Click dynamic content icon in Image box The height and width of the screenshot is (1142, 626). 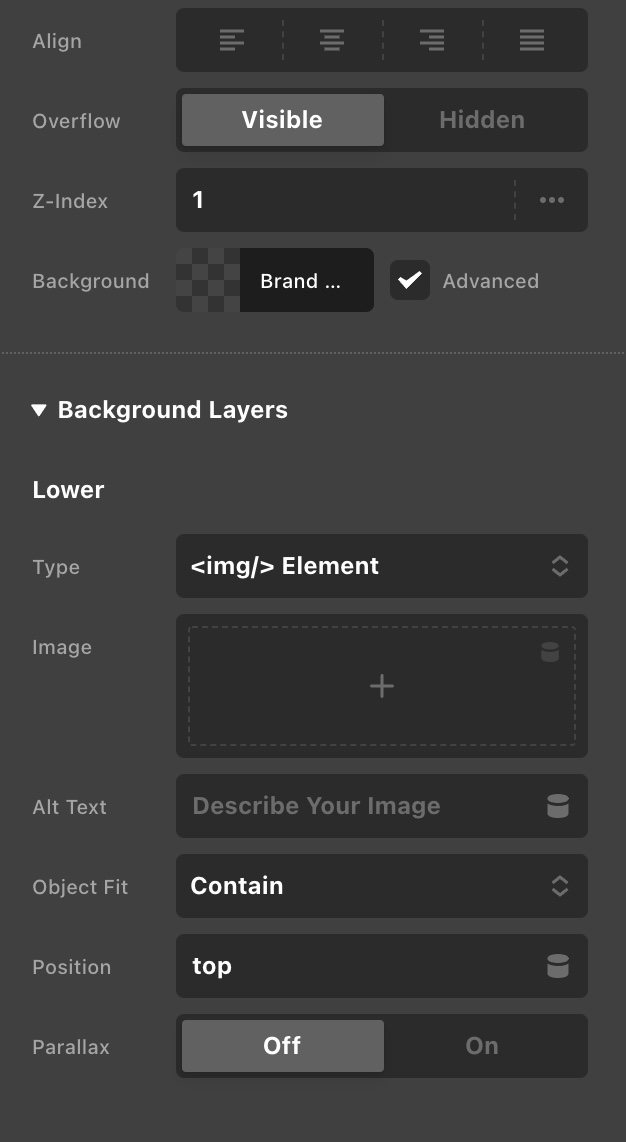(550, 651)
